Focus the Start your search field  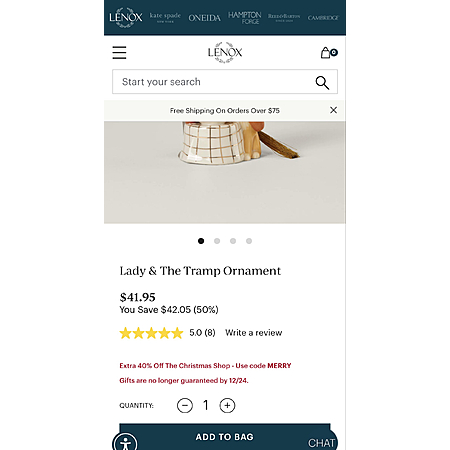pos(225,82)
